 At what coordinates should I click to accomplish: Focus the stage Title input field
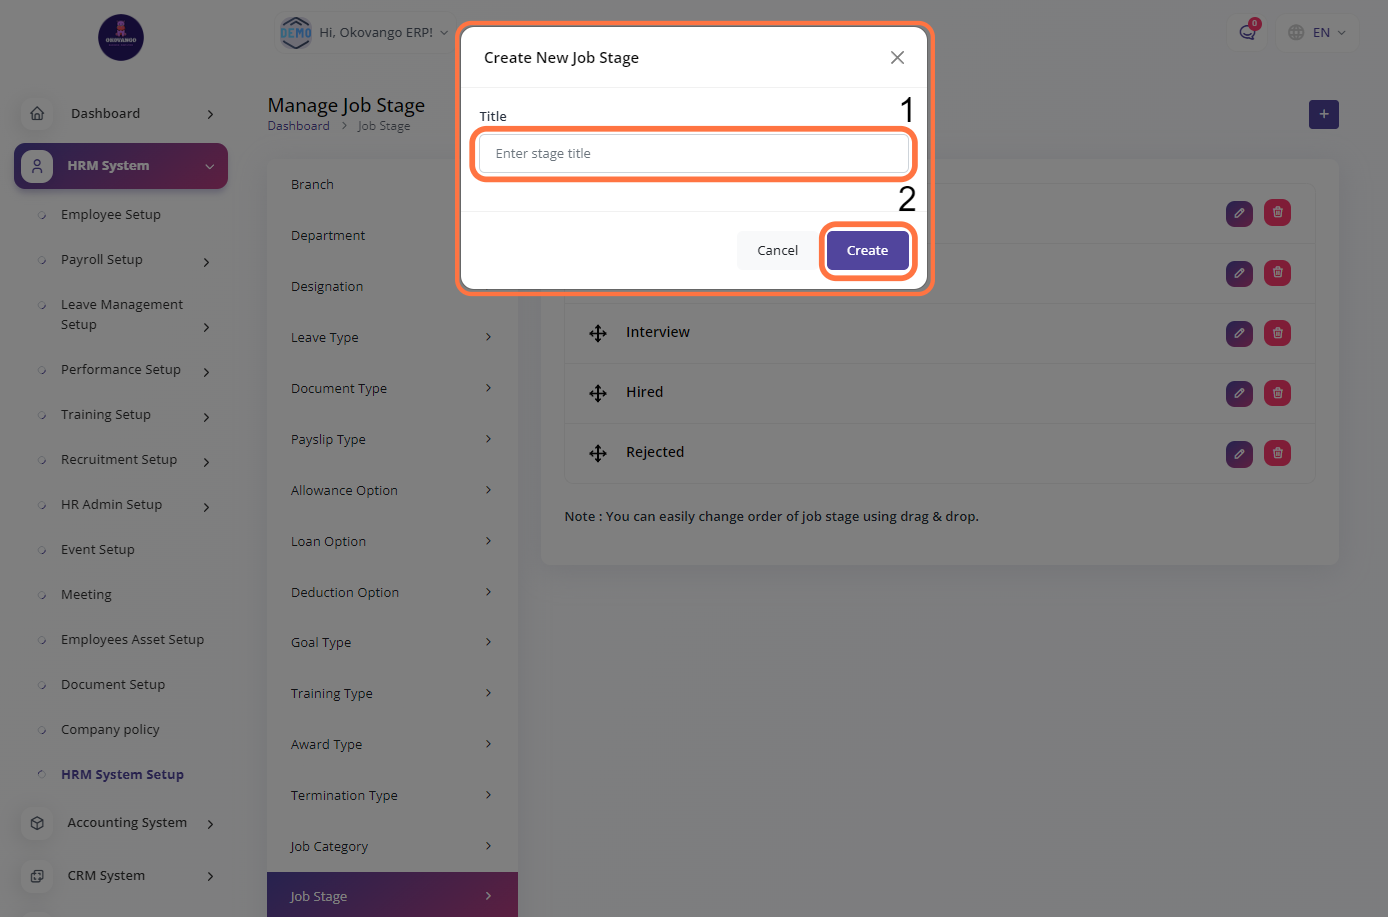point(693,154)
